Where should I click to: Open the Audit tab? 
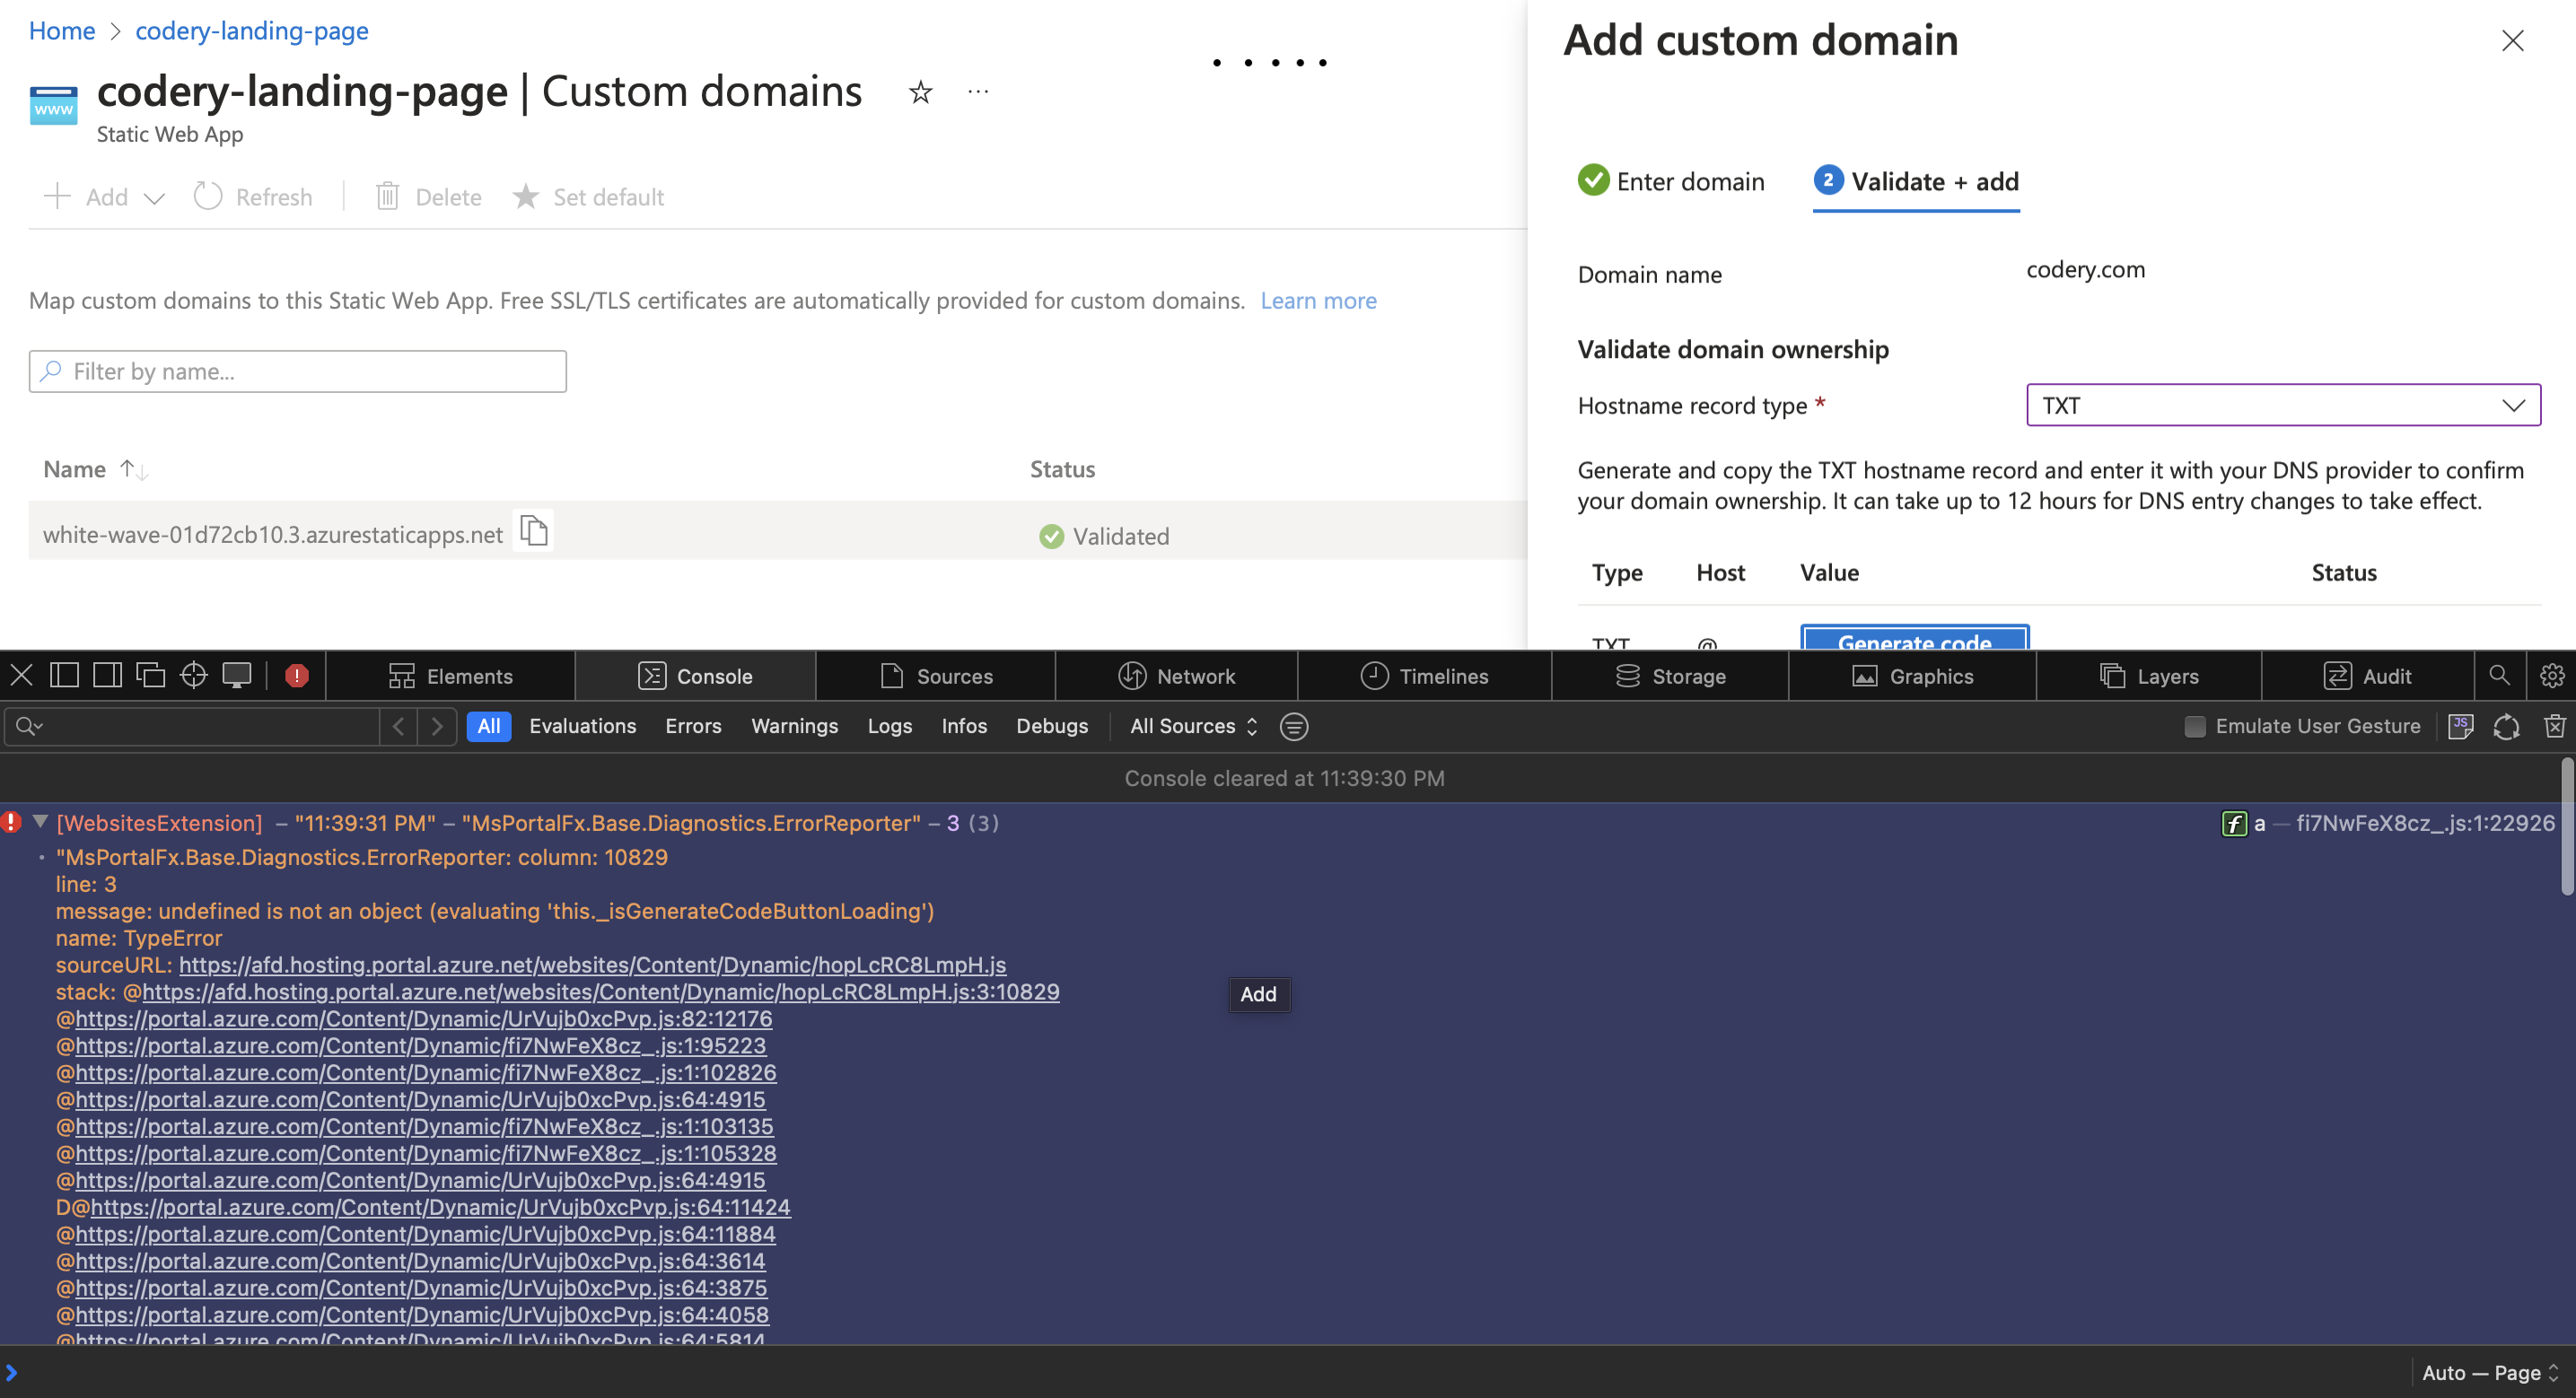(2367, 676)
